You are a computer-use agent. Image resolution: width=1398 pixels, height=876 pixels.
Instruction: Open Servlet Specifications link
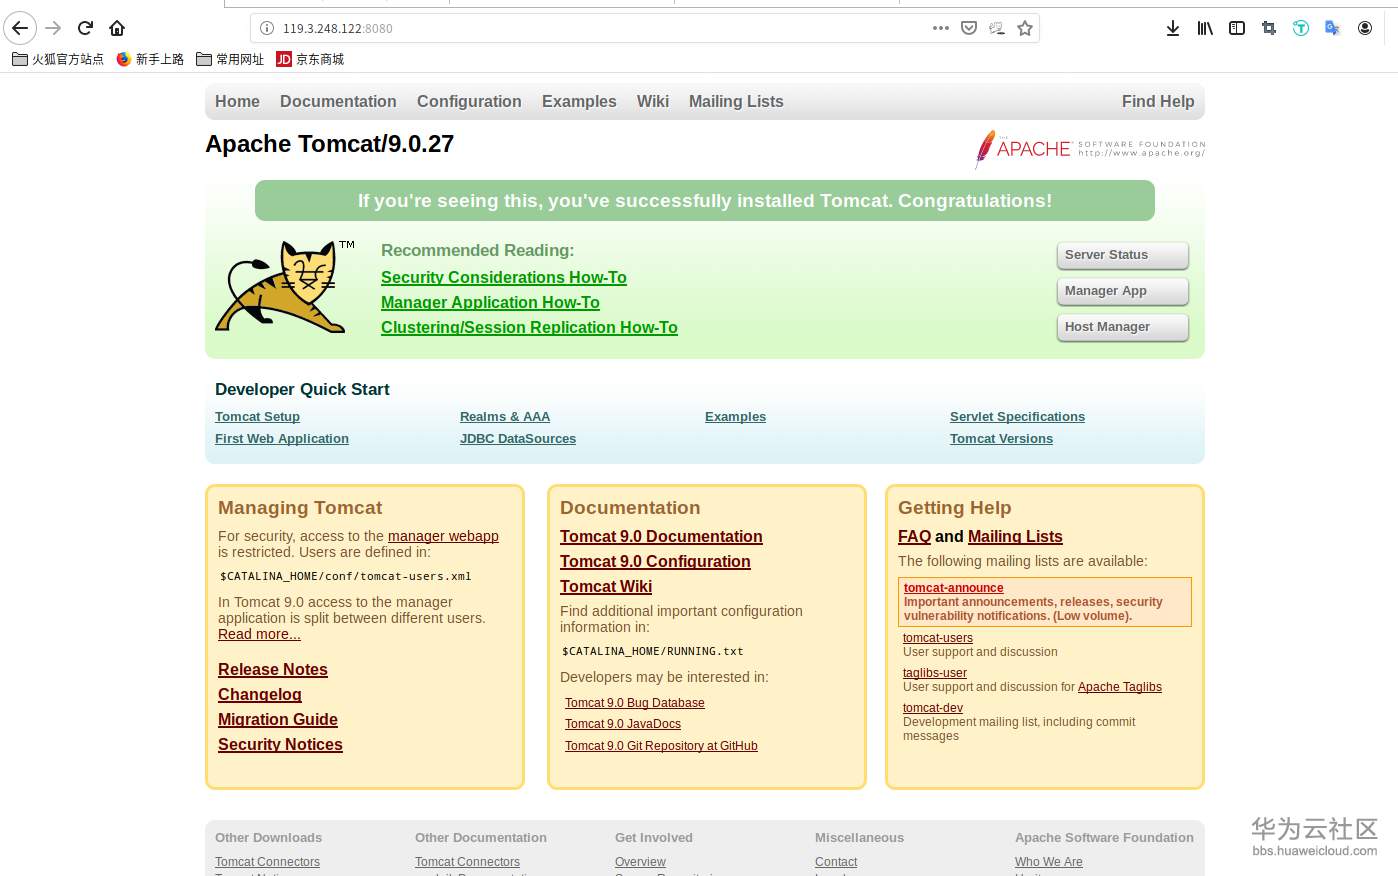(x=1017, y=417)
